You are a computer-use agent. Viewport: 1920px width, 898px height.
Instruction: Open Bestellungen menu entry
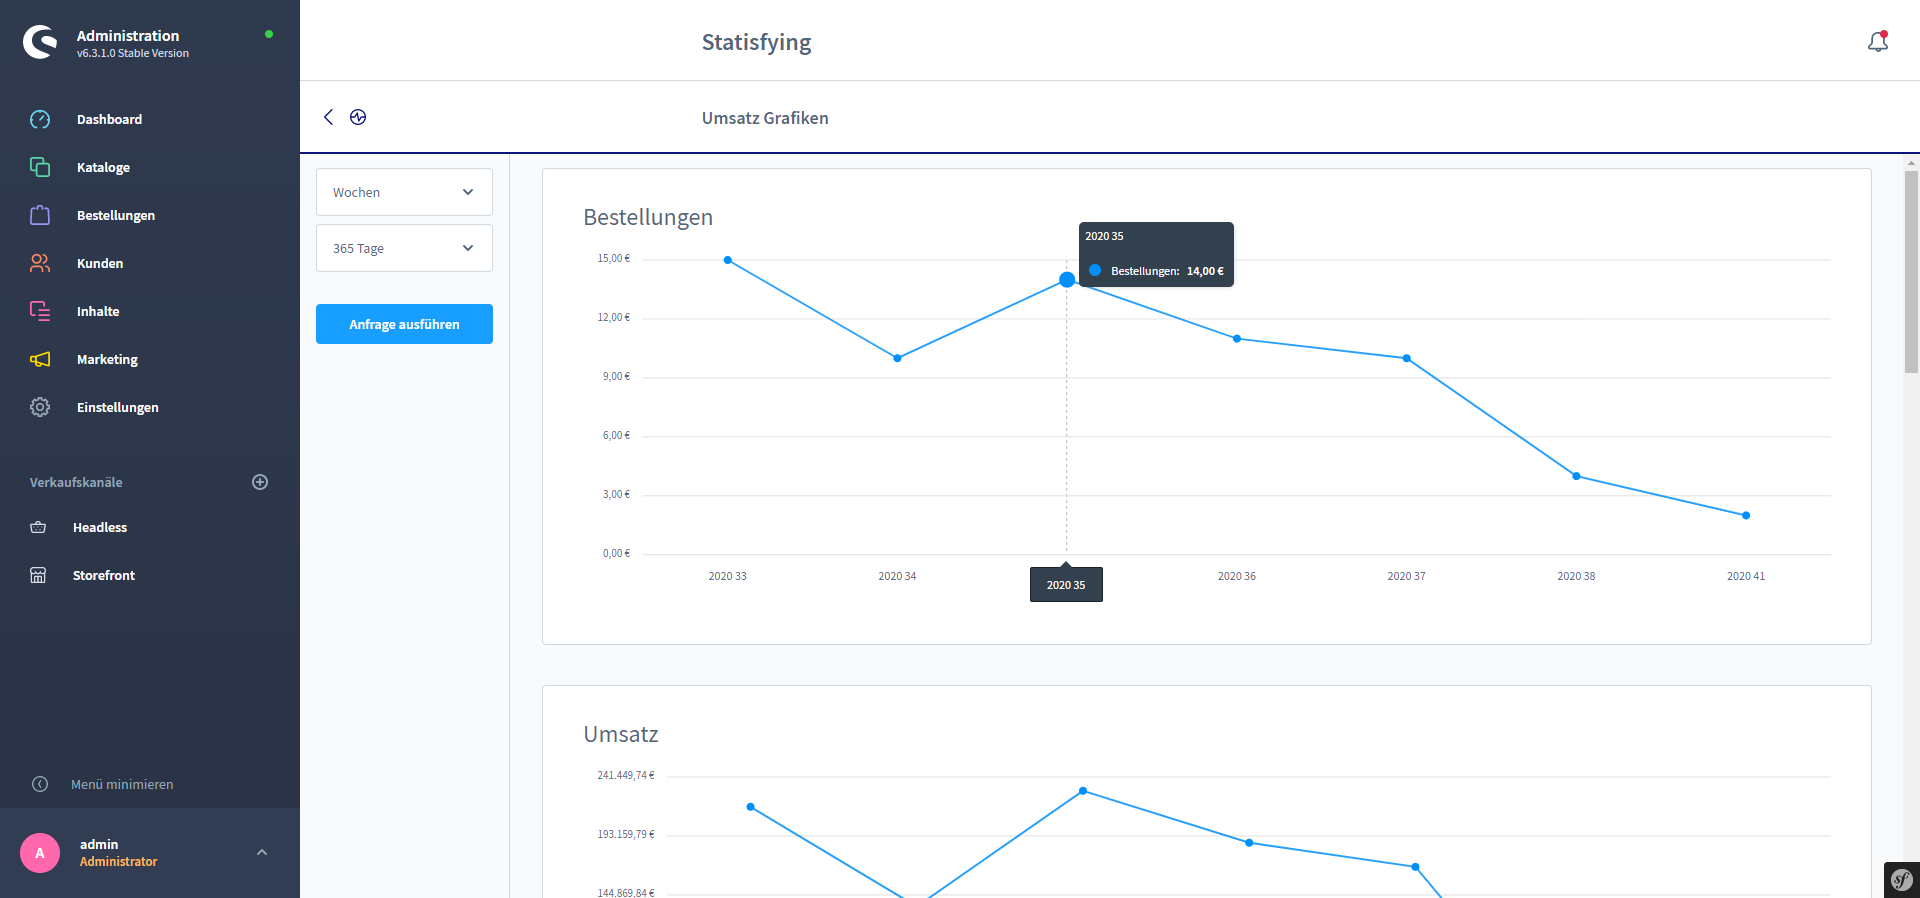click(116, 215)
